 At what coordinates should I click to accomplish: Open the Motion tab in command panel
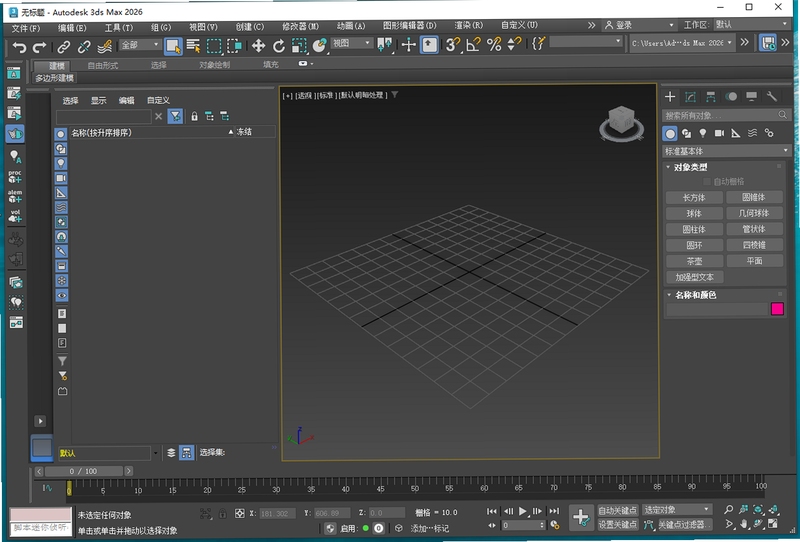(731, 96)
